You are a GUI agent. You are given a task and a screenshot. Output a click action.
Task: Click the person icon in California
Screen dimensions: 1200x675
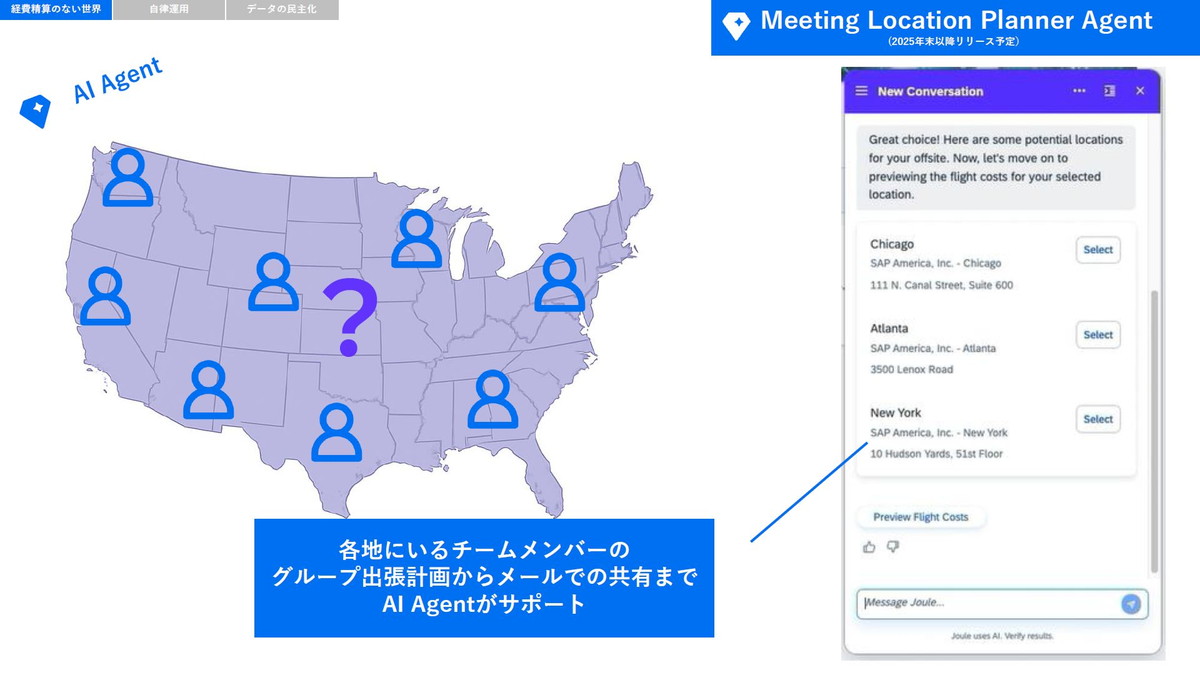105,296
